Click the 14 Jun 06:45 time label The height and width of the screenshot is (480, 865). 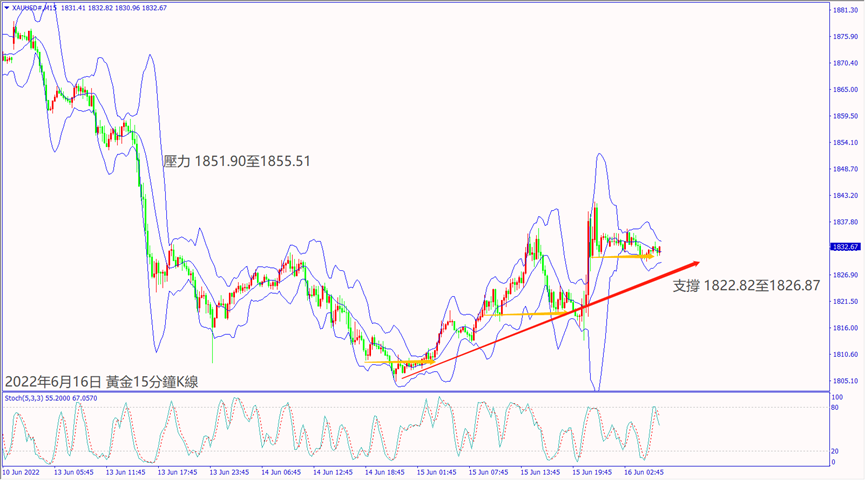coord(280,471)
